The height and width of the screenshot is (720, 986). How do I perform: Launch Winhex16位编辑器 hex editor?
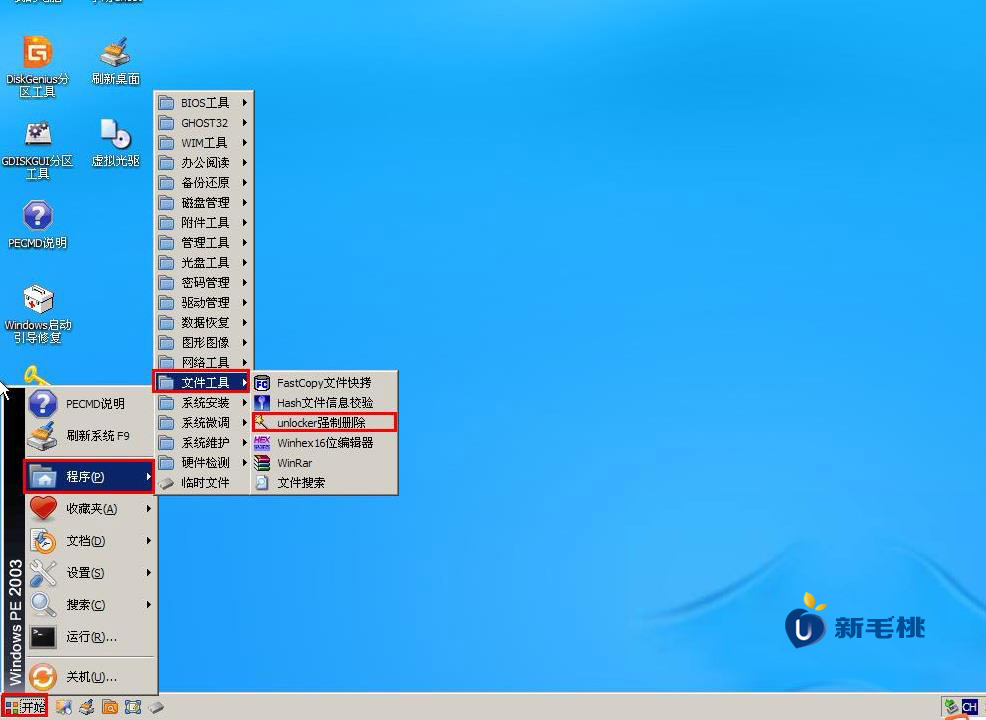pos(324,443)
